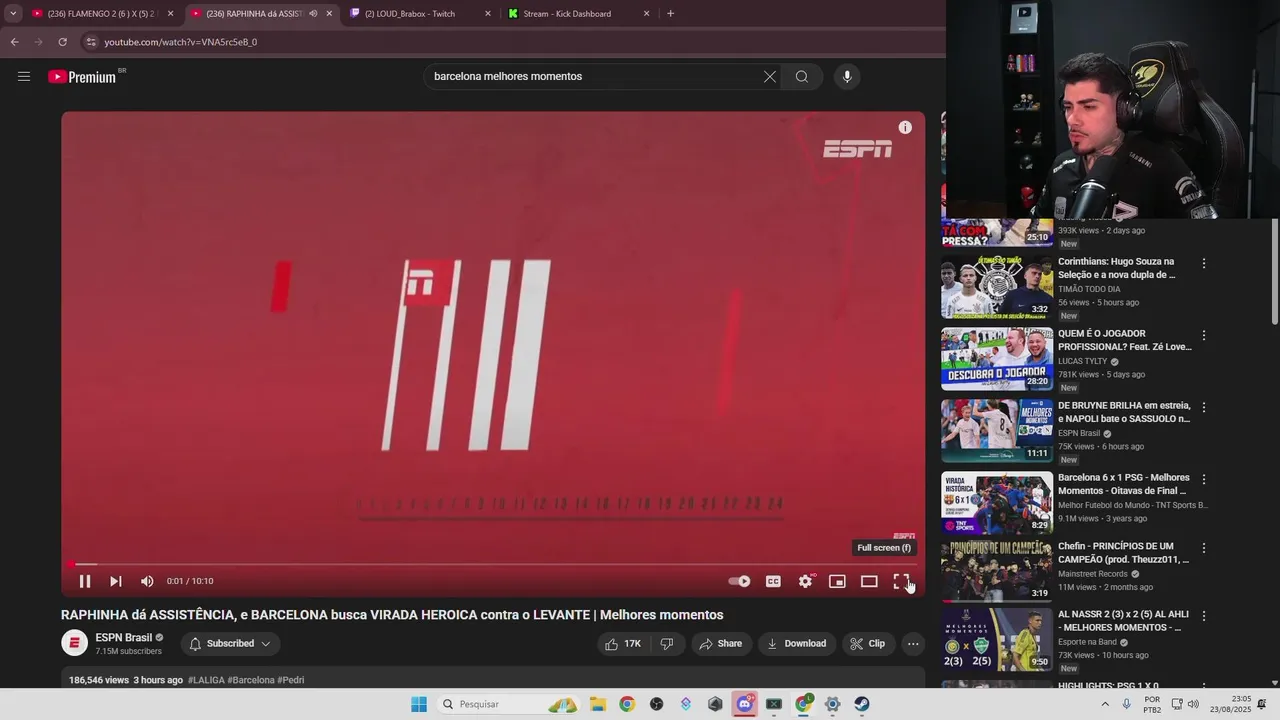Open more actions ellipsis under video

[913, 644]
